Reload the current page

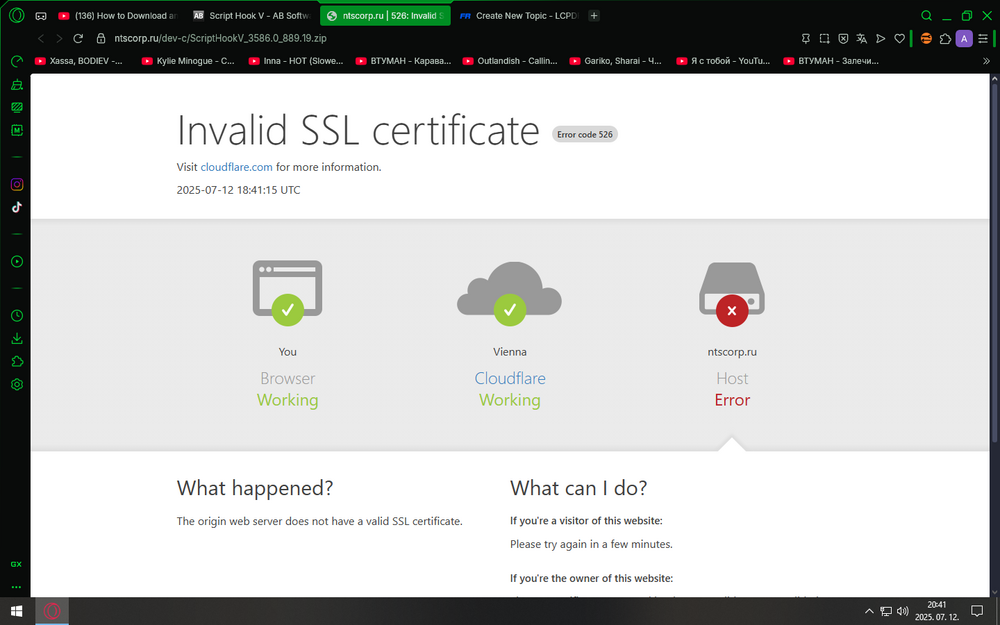click(x=78, y=38)
